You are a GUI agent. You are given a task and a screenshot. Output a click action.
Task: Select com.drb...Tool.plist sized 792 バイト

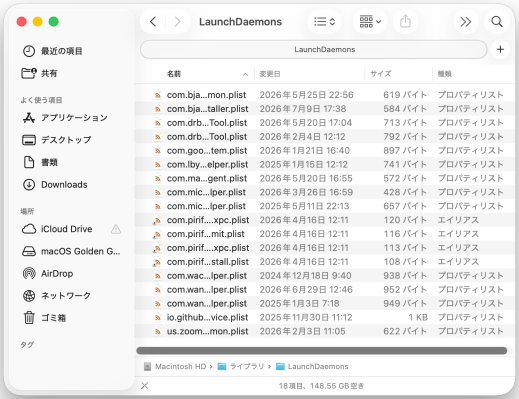click(x=325, y=137)
